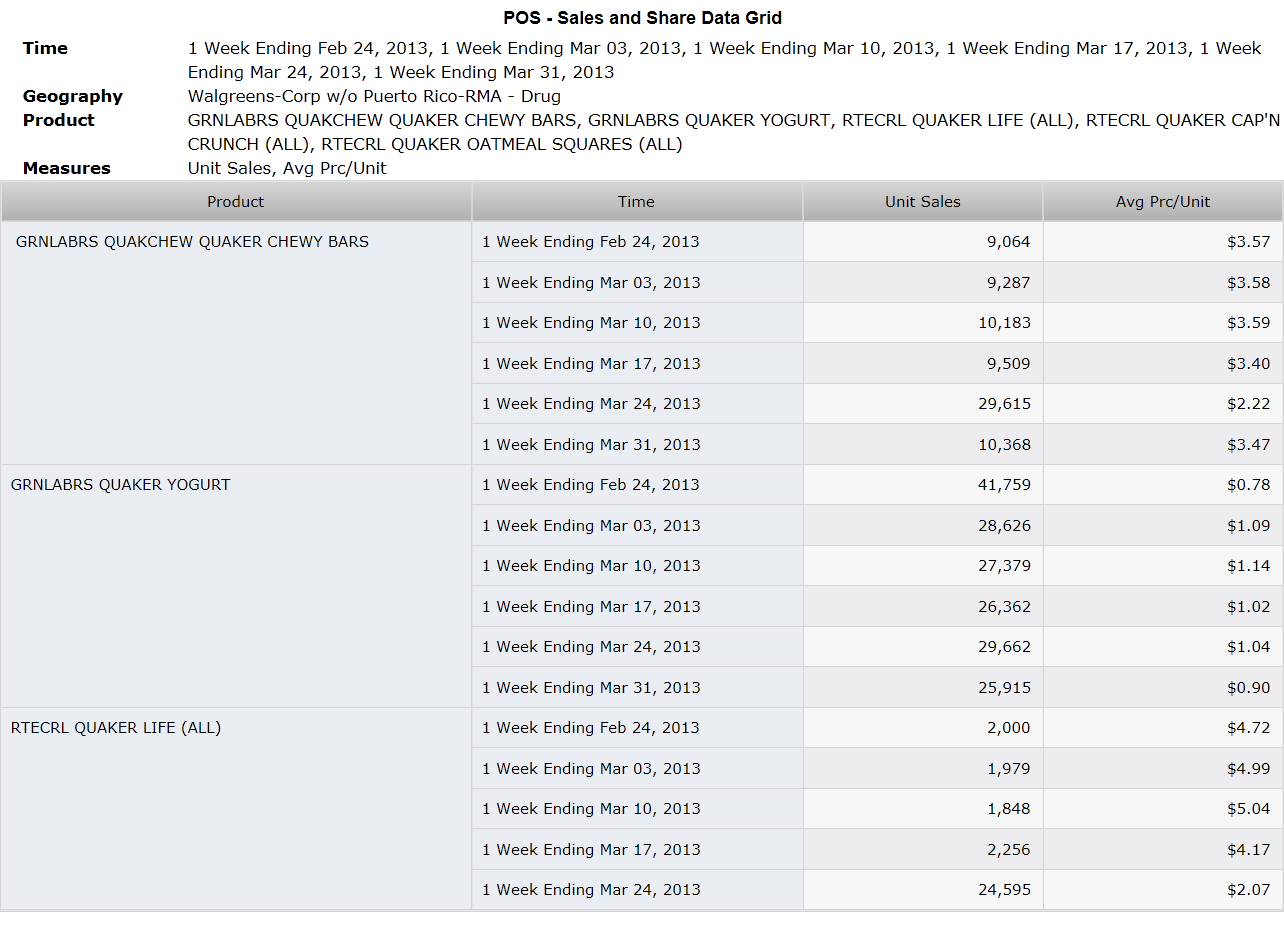Click the Mar 24, 2013 time cell beside 24,595
The height and width of the screenshot is (946, 1284).
[637, 890]
